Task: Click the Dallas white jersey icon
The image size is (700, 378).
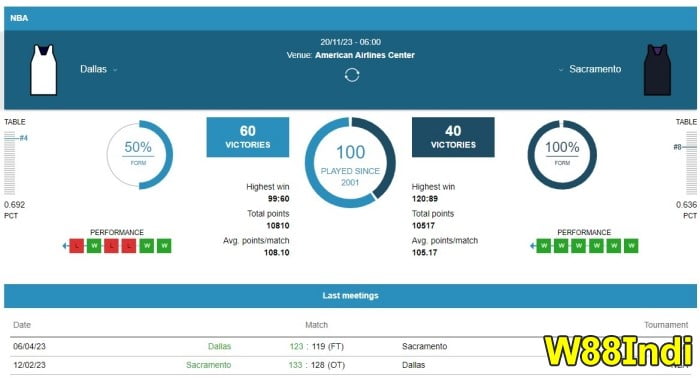Action: 43,70
